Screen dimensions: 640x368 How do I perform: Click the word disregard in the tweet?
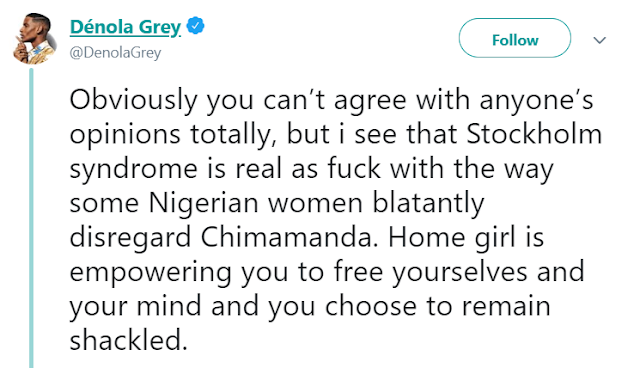130,238
